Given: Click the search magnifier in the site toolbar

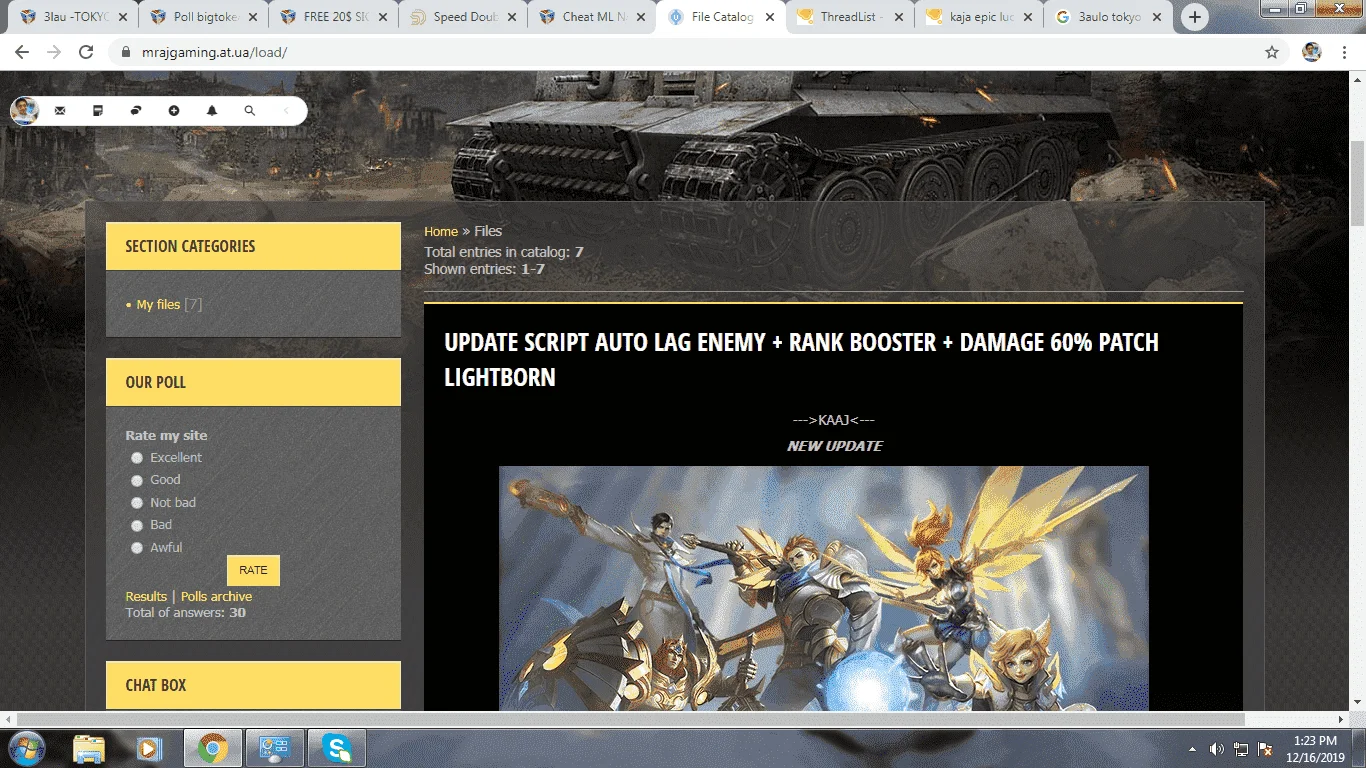Looking at the screenshot, I should pyautogui.click(x=250, y=111).
